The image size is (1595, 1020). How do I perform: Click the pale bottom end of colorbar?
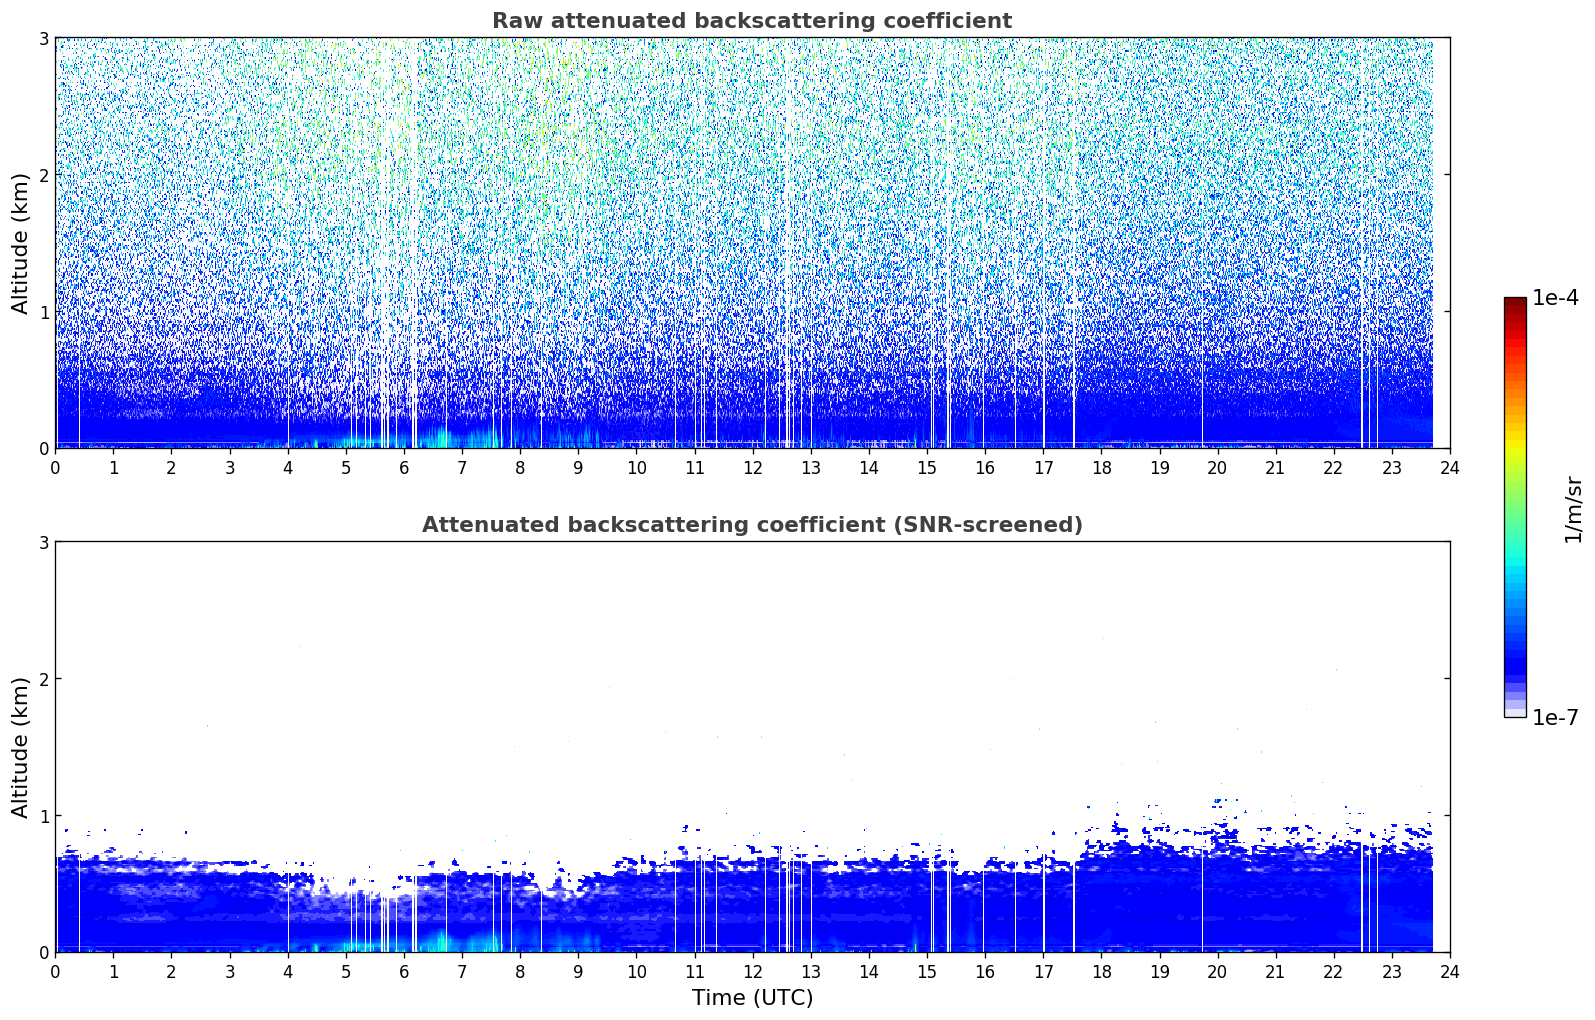pyautogui.click(x=1514, y=710)
